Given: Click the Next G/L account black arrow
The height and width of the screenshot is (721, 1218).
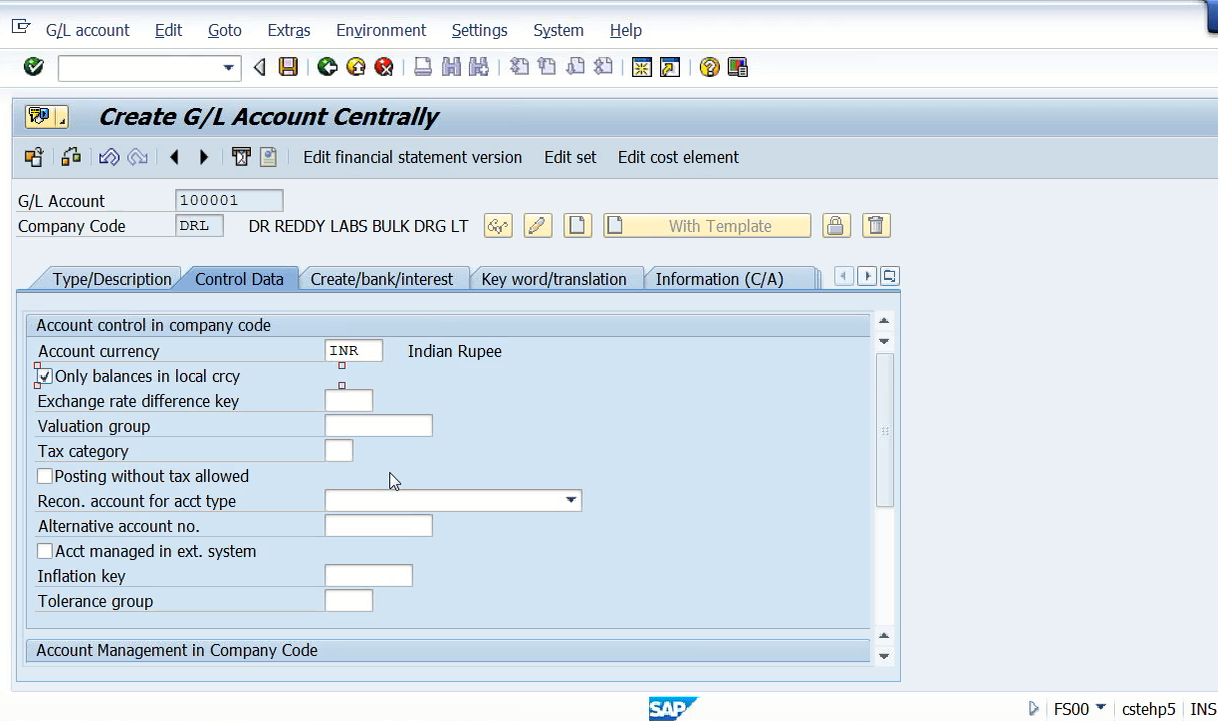Looking at the screenshot, I should click(x=204, y=157).
